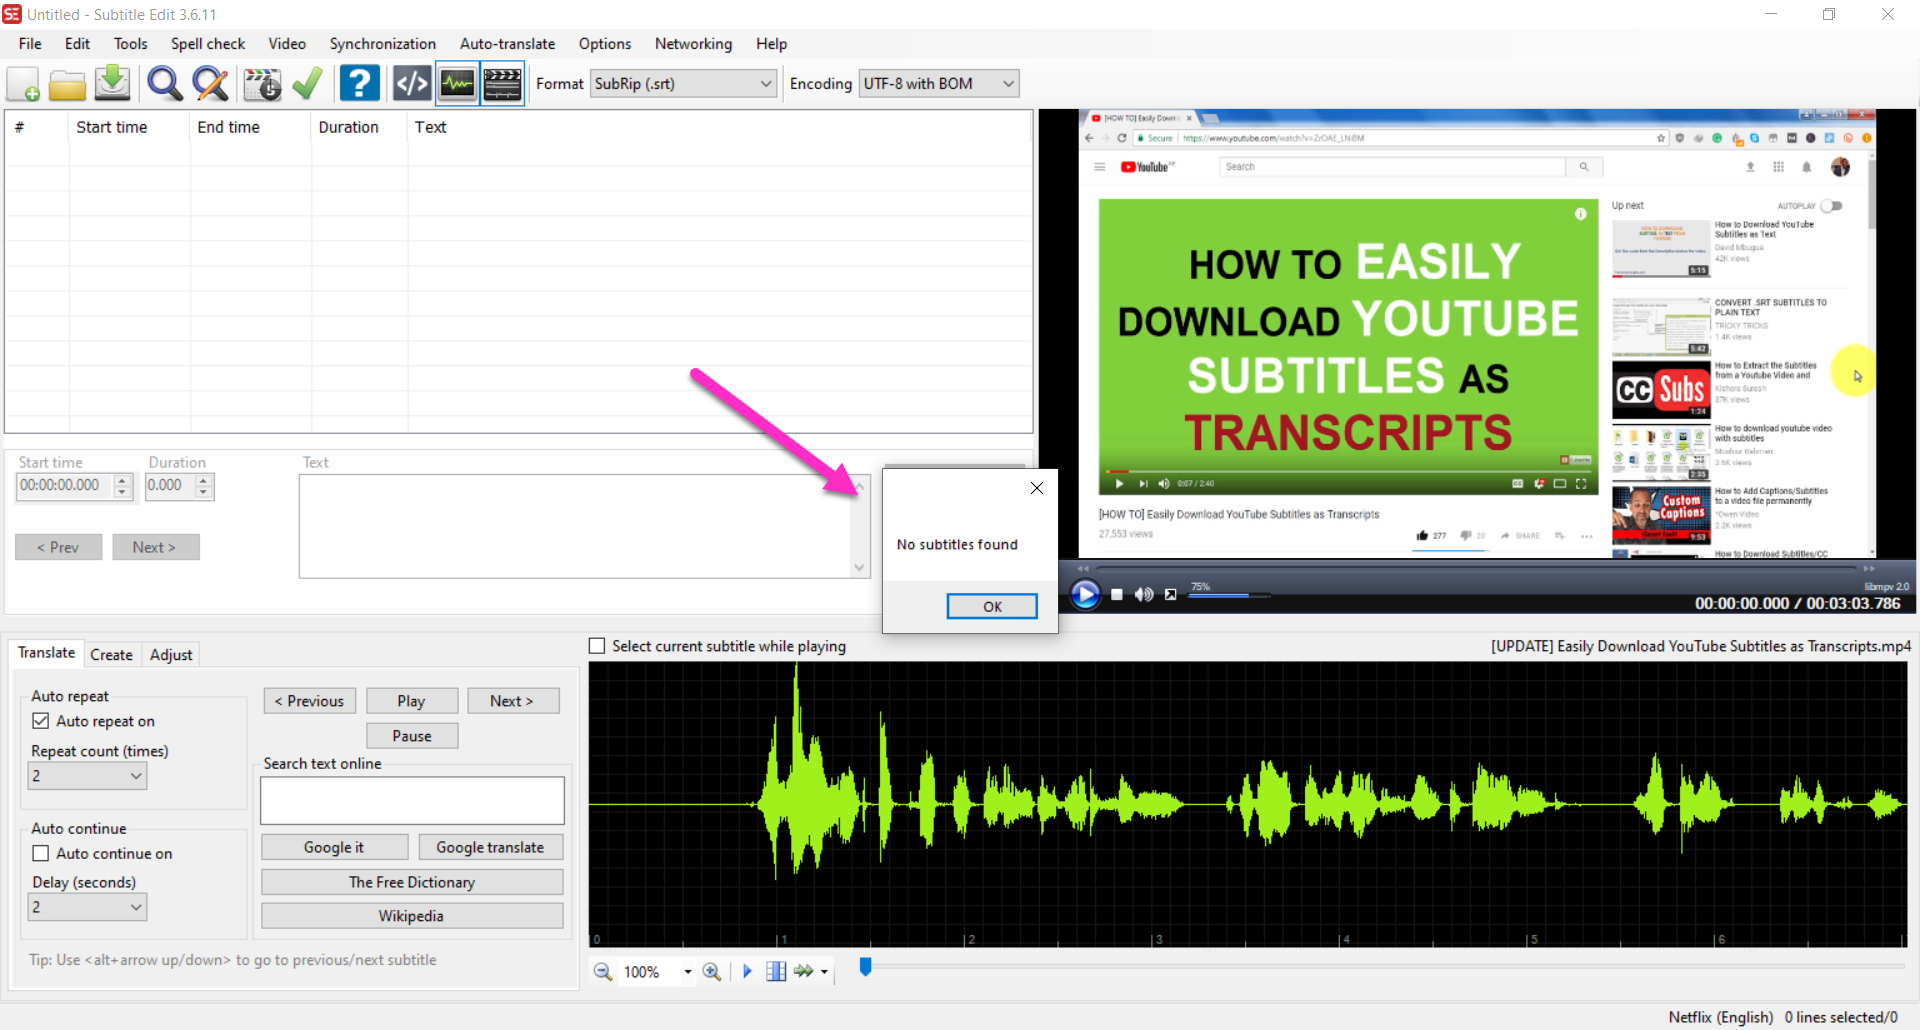Toggle fullscreen in the video player
1920x1030 pixels.
1170,594
